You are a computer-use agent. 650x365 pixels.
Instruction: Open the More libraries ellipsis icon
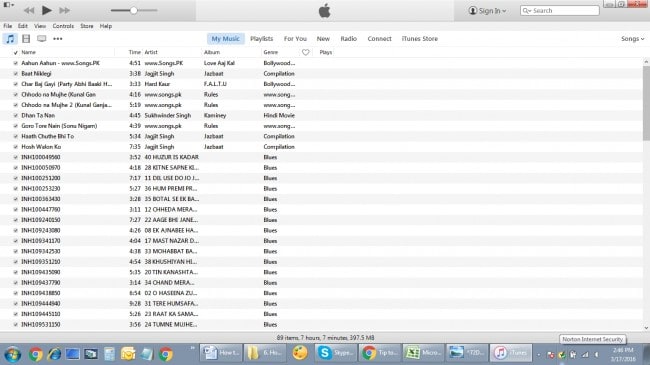(58, 39)
